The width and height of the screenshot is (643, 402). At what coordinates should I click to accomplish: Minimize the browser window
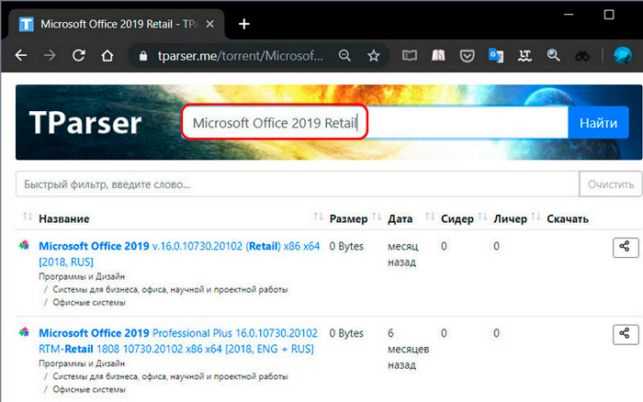coord(568,14)
